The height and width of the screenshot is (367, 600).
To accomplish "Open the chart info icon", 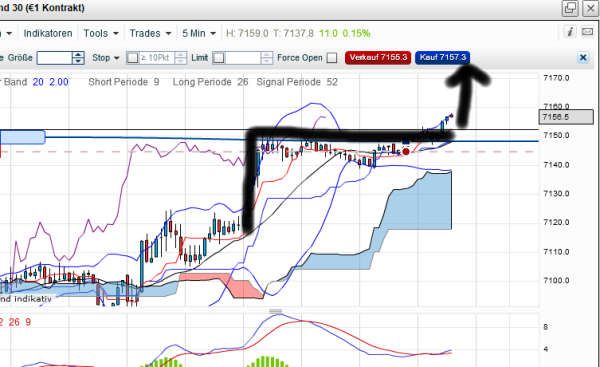I will click(570, 32).
